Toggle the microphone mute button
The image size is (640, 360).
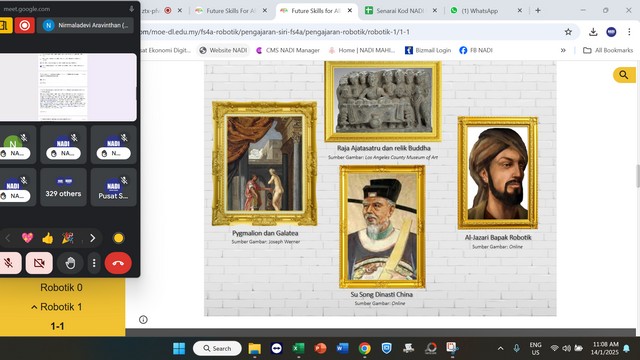pos(9,263)
